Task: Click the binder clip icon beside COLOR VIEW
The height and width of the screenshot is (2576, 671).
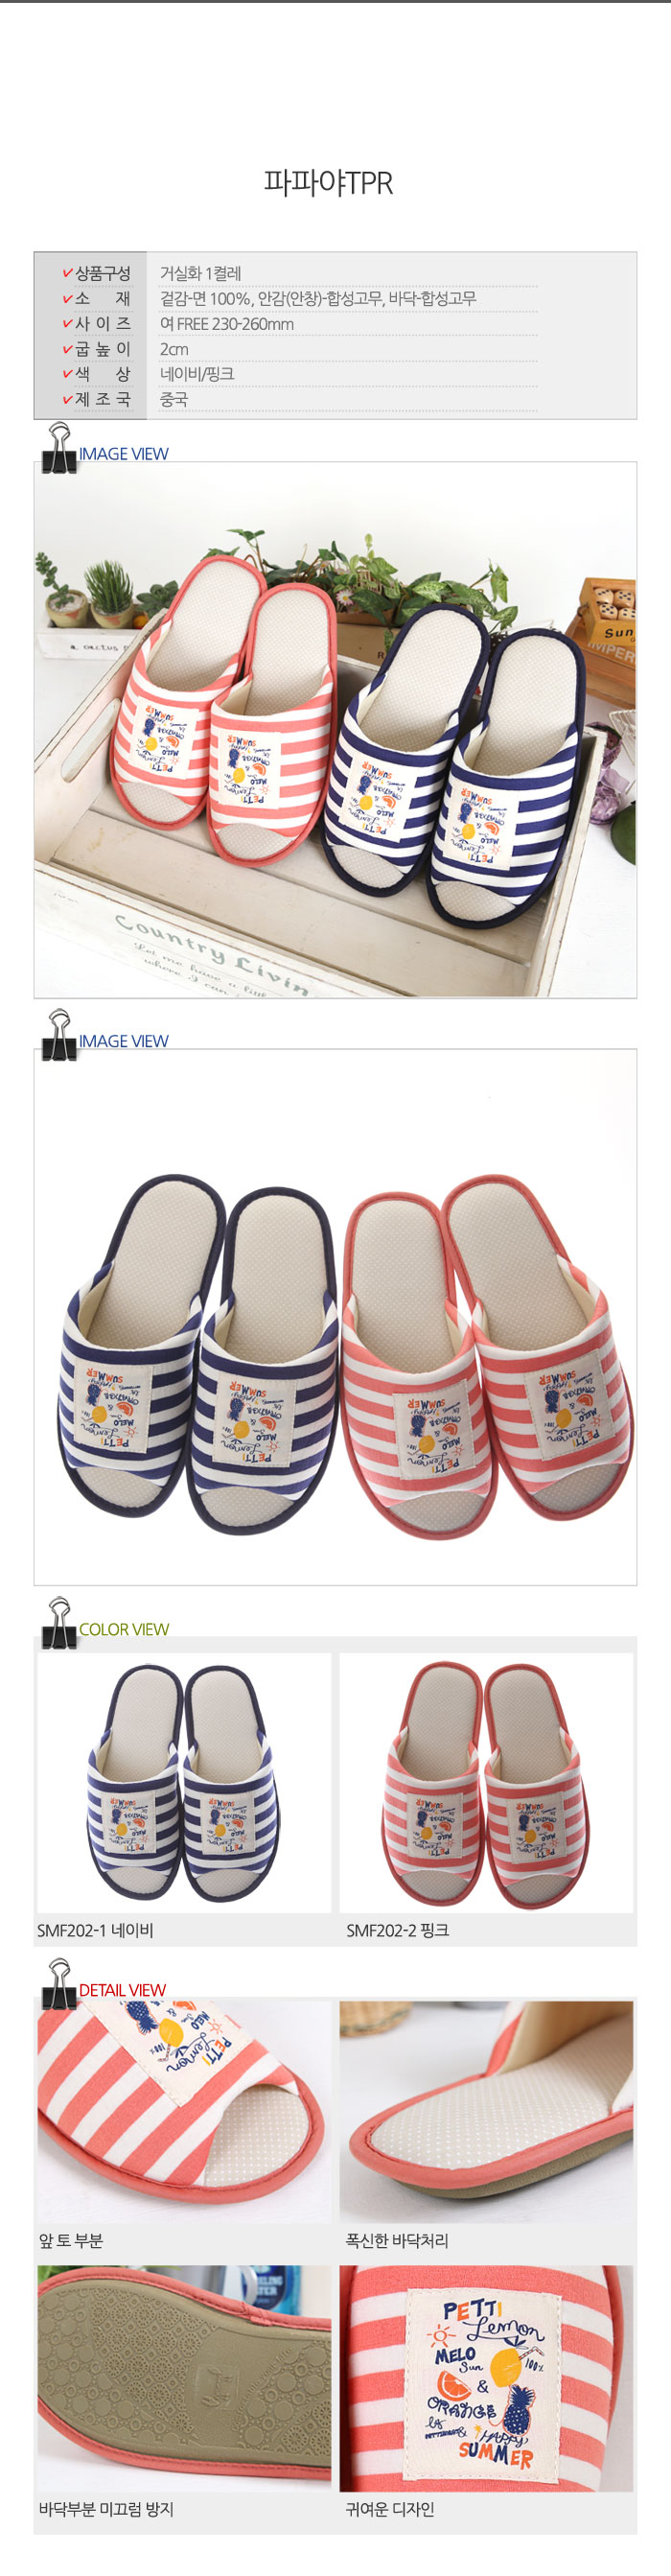Action: click(58, 1622)
